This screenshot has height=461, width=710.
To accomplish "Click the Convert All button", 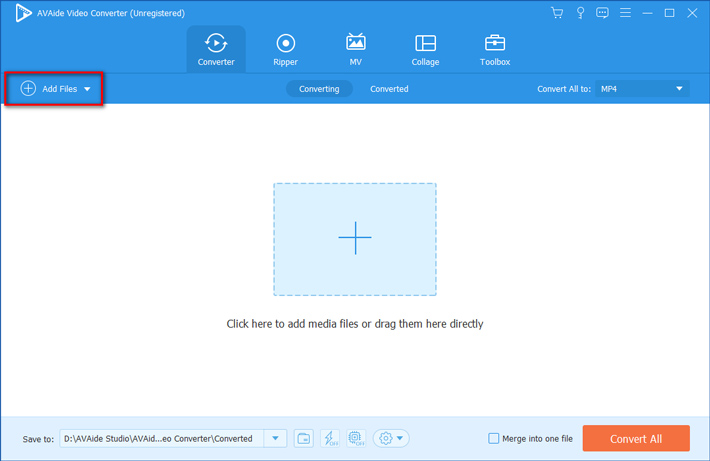I will point(636,438).
